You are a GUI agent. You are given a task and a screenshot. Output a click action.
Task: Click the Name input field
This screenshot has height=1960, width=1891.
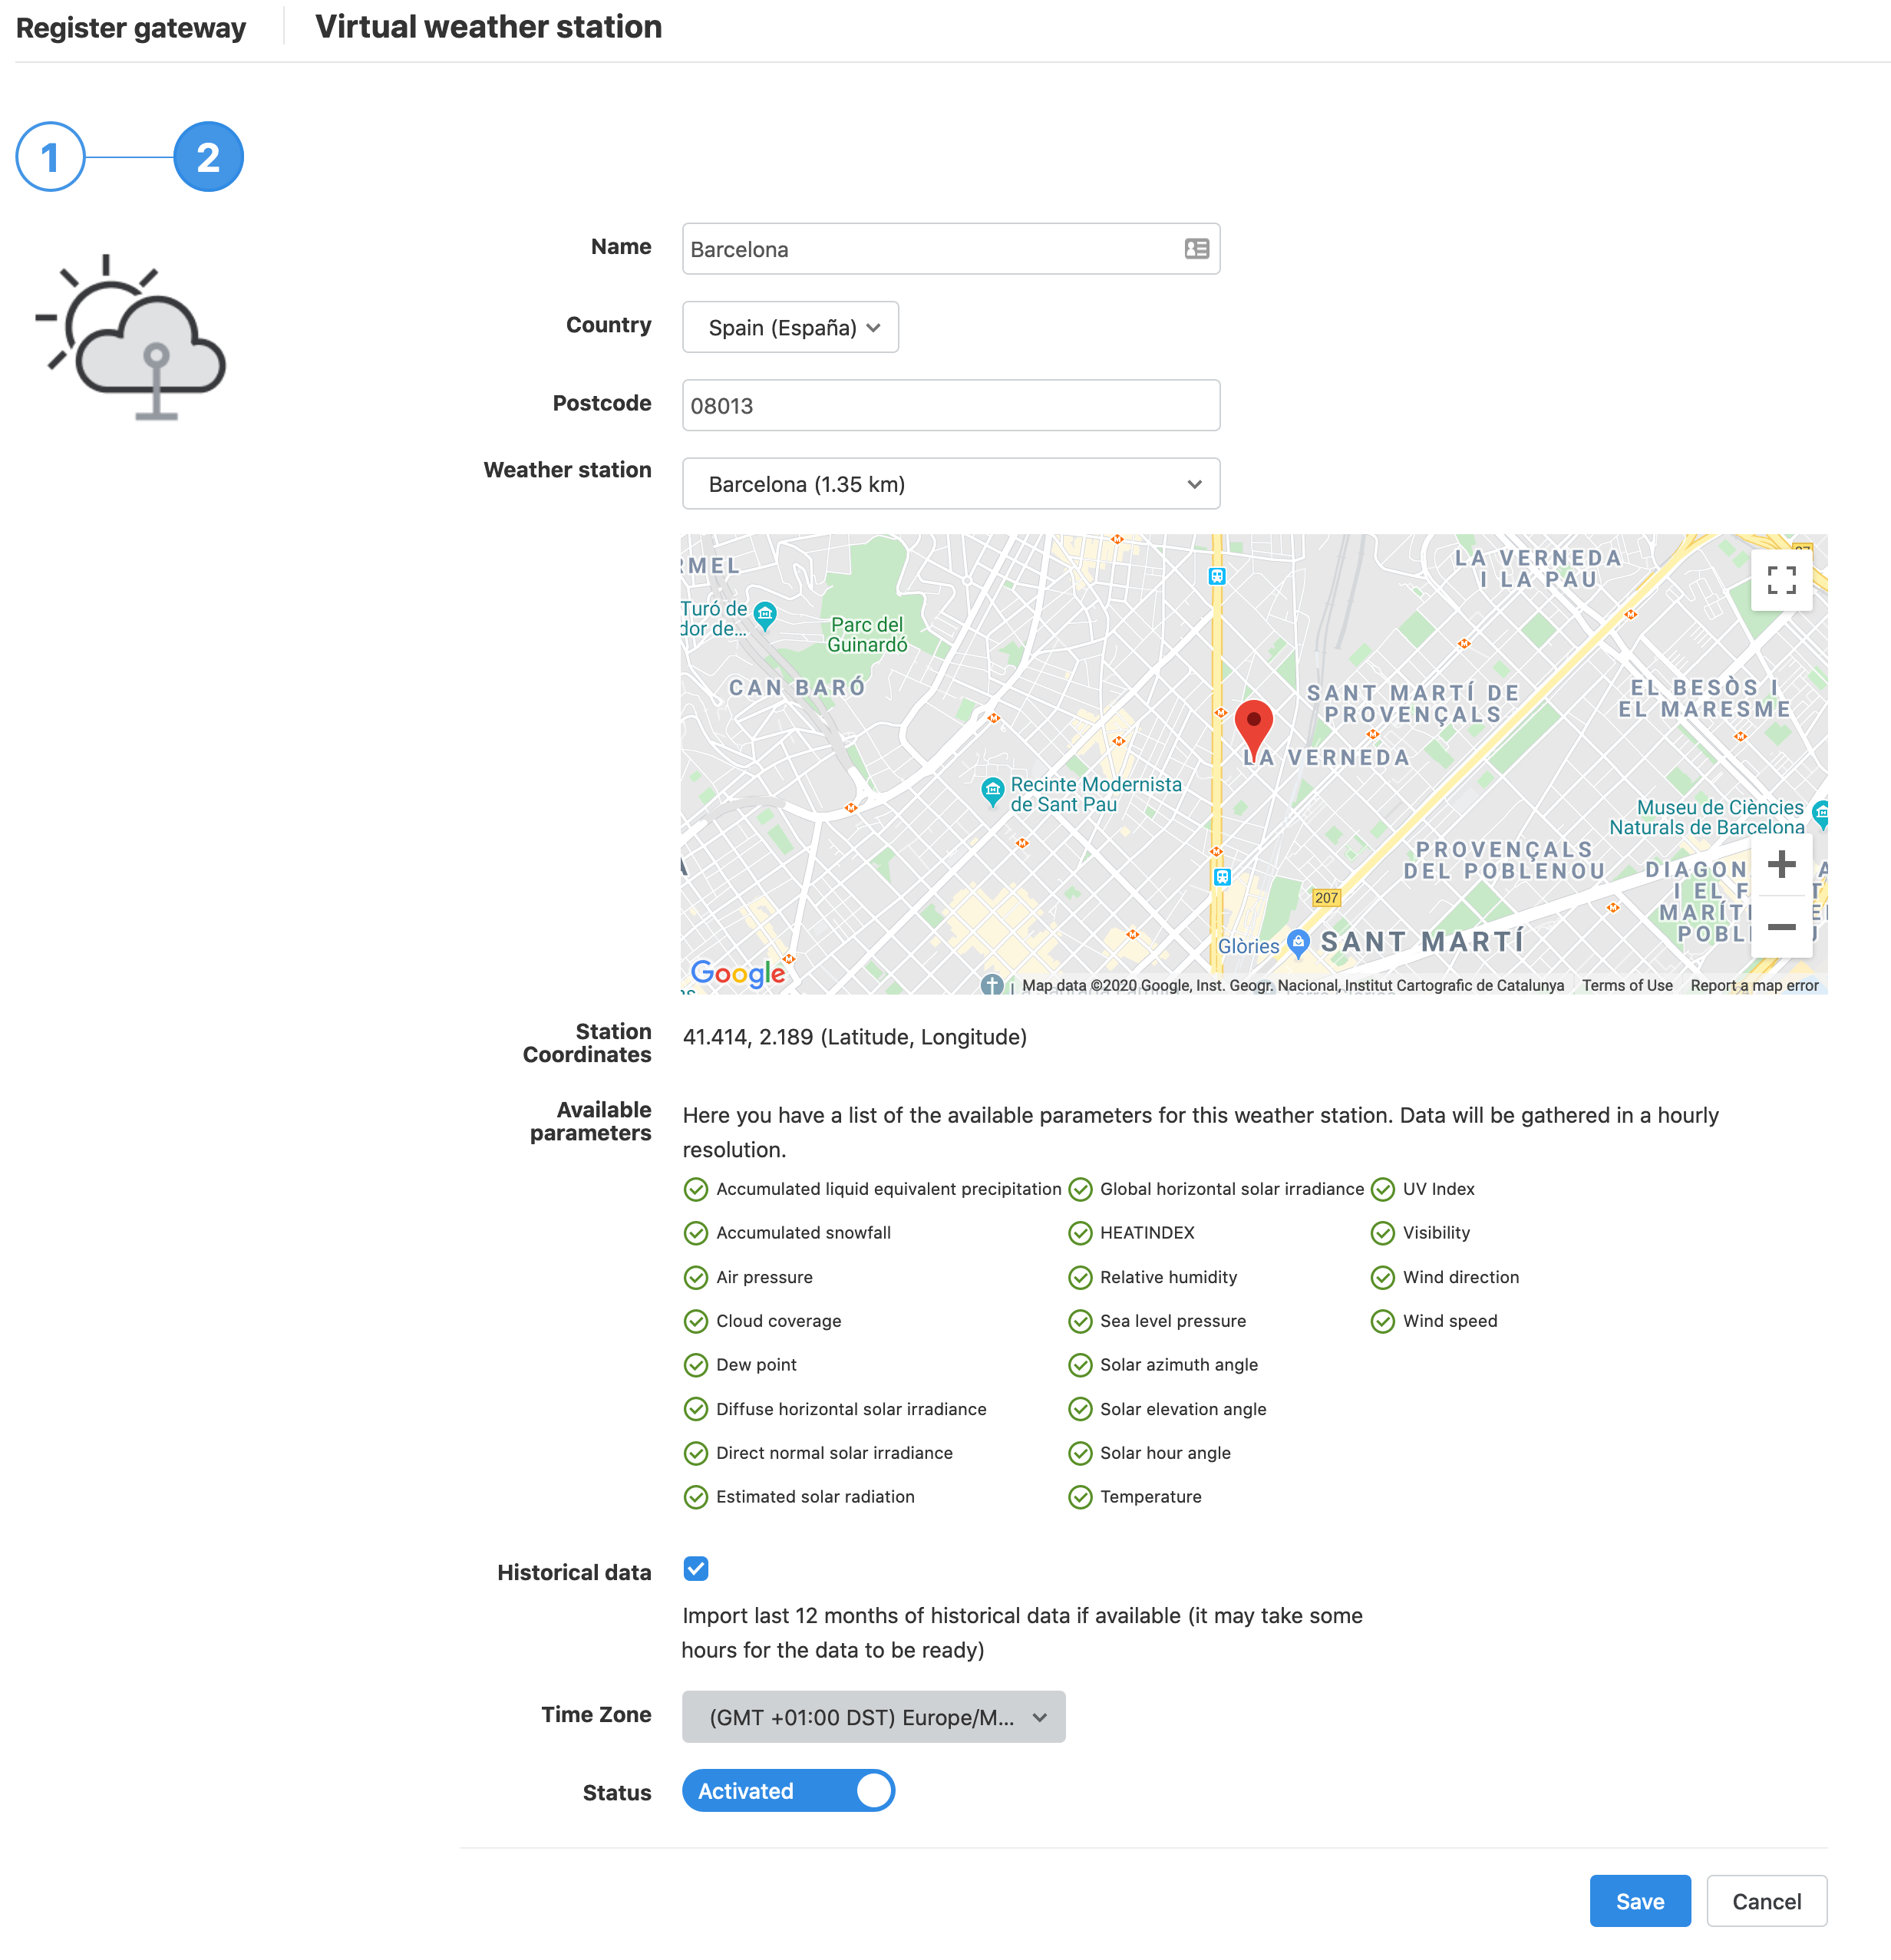tap(951, 249)
